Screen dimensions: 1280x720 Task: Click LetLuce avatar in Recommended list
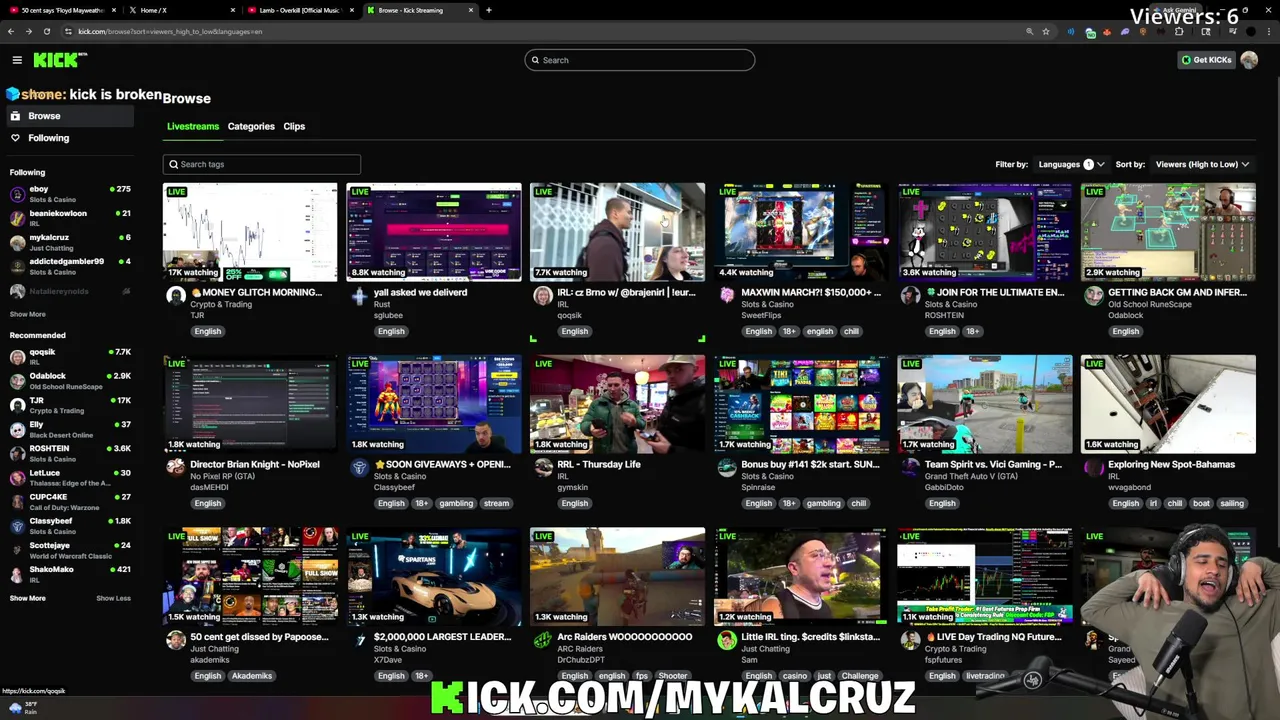[17, 478]
